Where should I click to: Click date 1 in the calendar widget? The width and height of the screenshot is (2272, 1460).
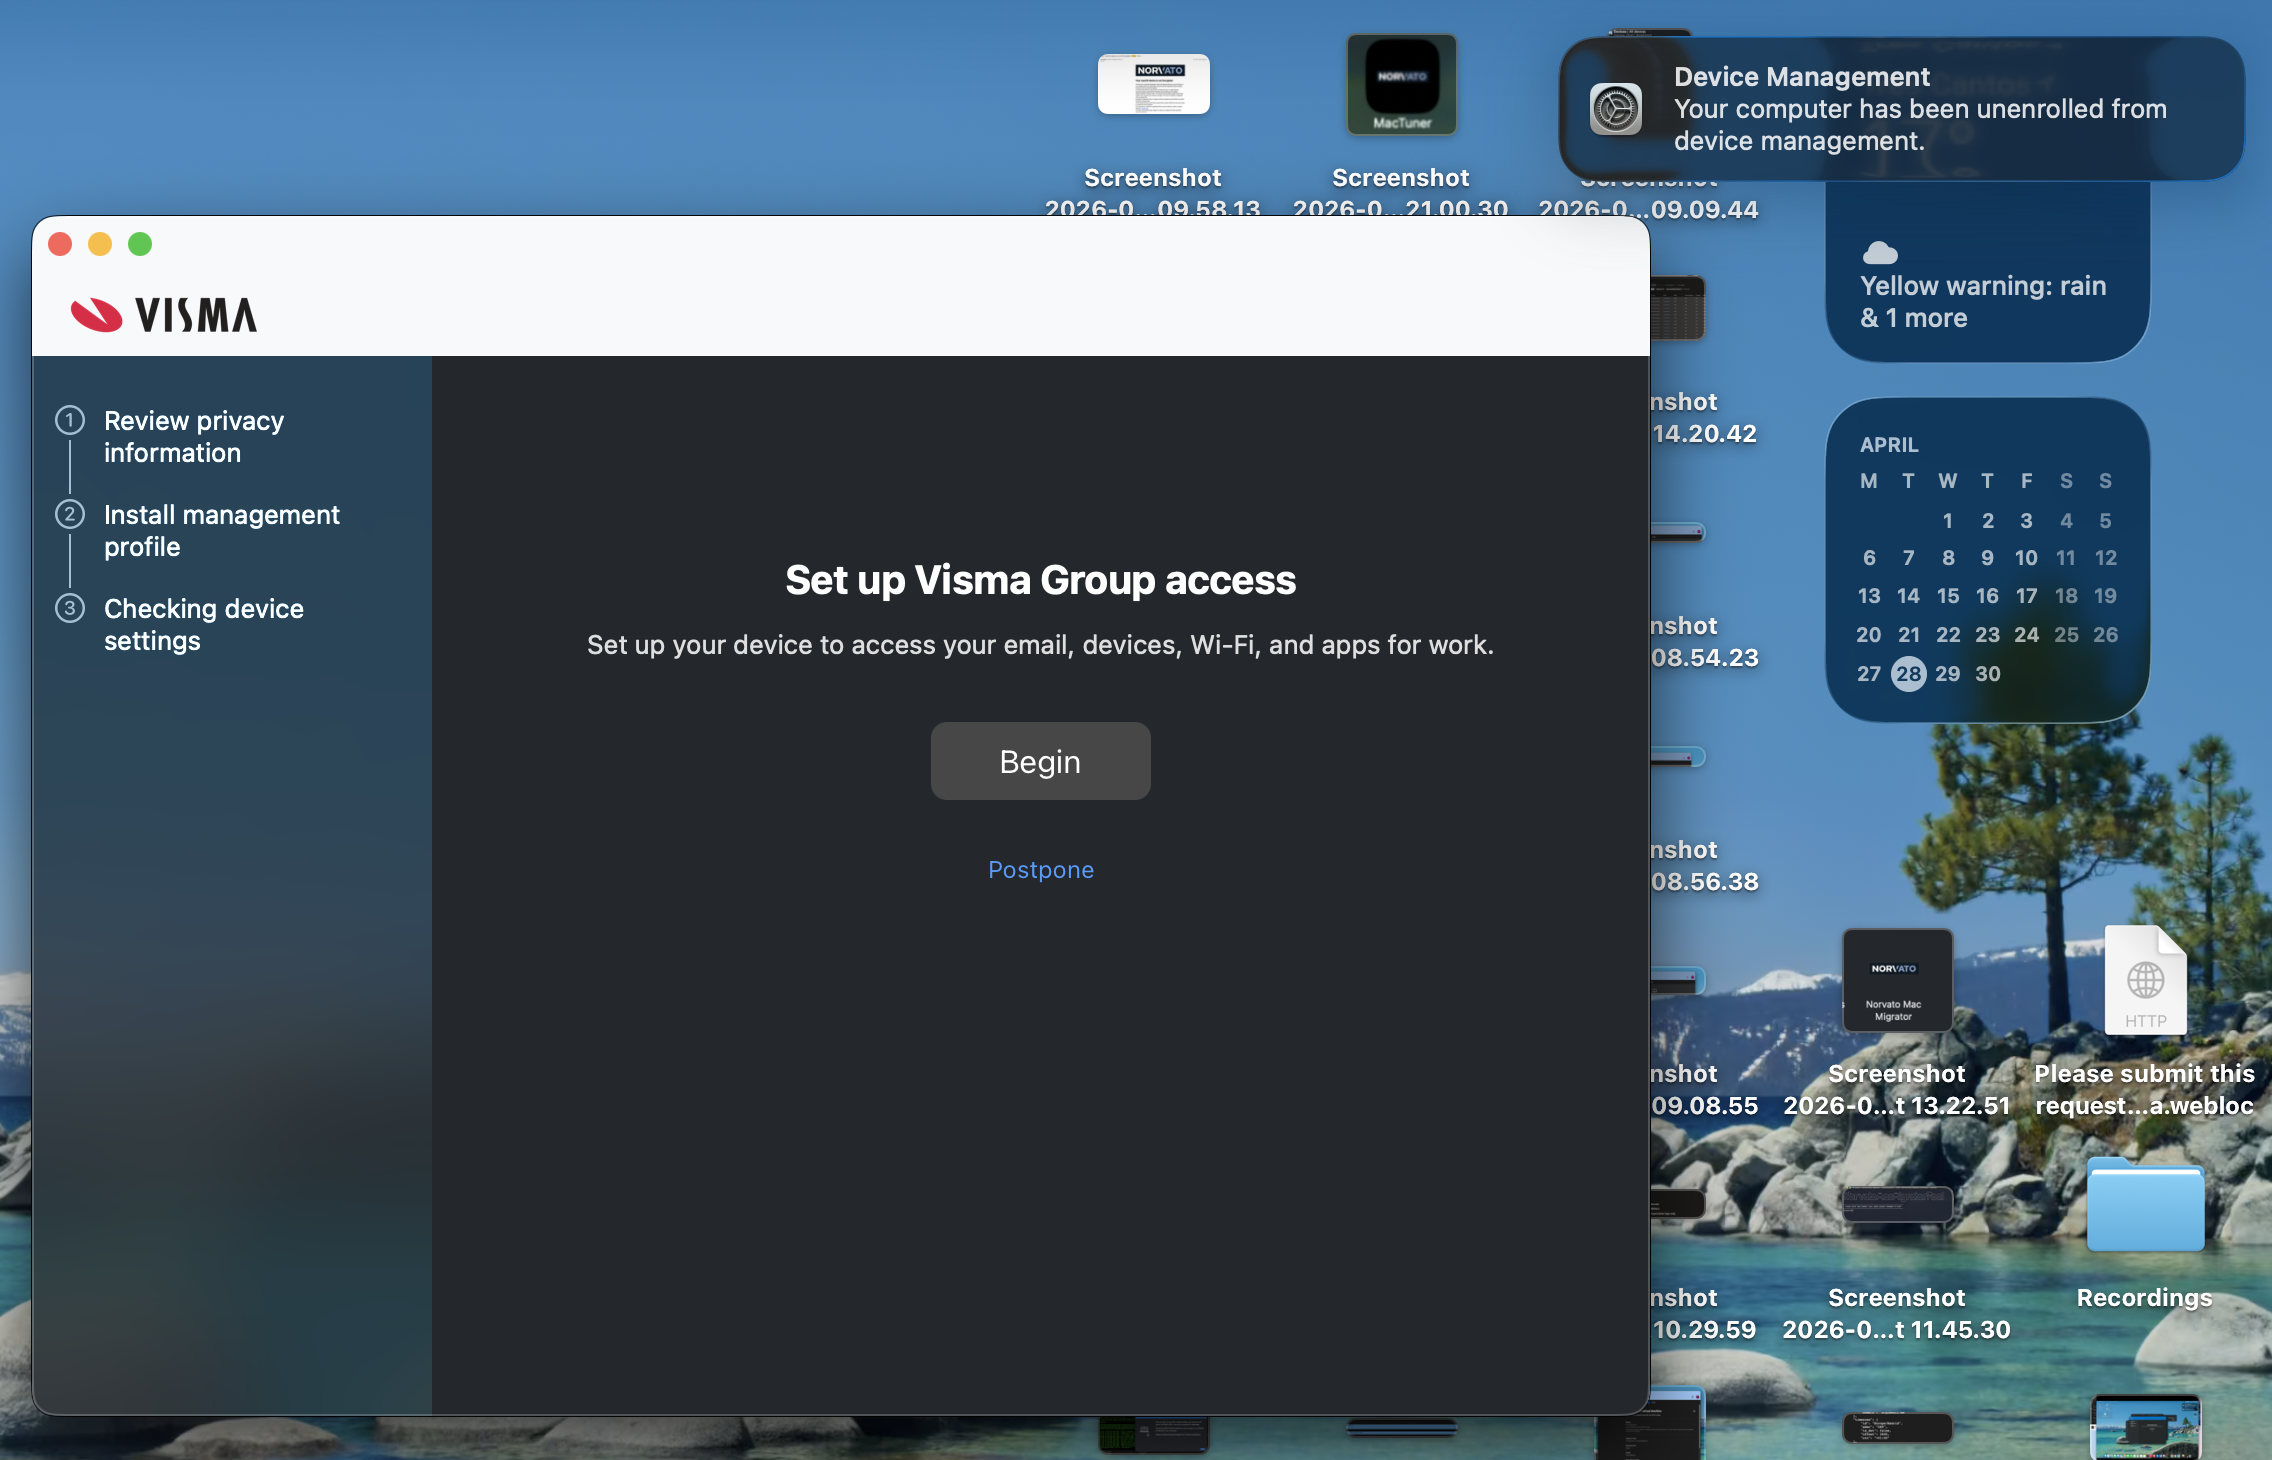pyautogui.click(x=1948, y=521)
